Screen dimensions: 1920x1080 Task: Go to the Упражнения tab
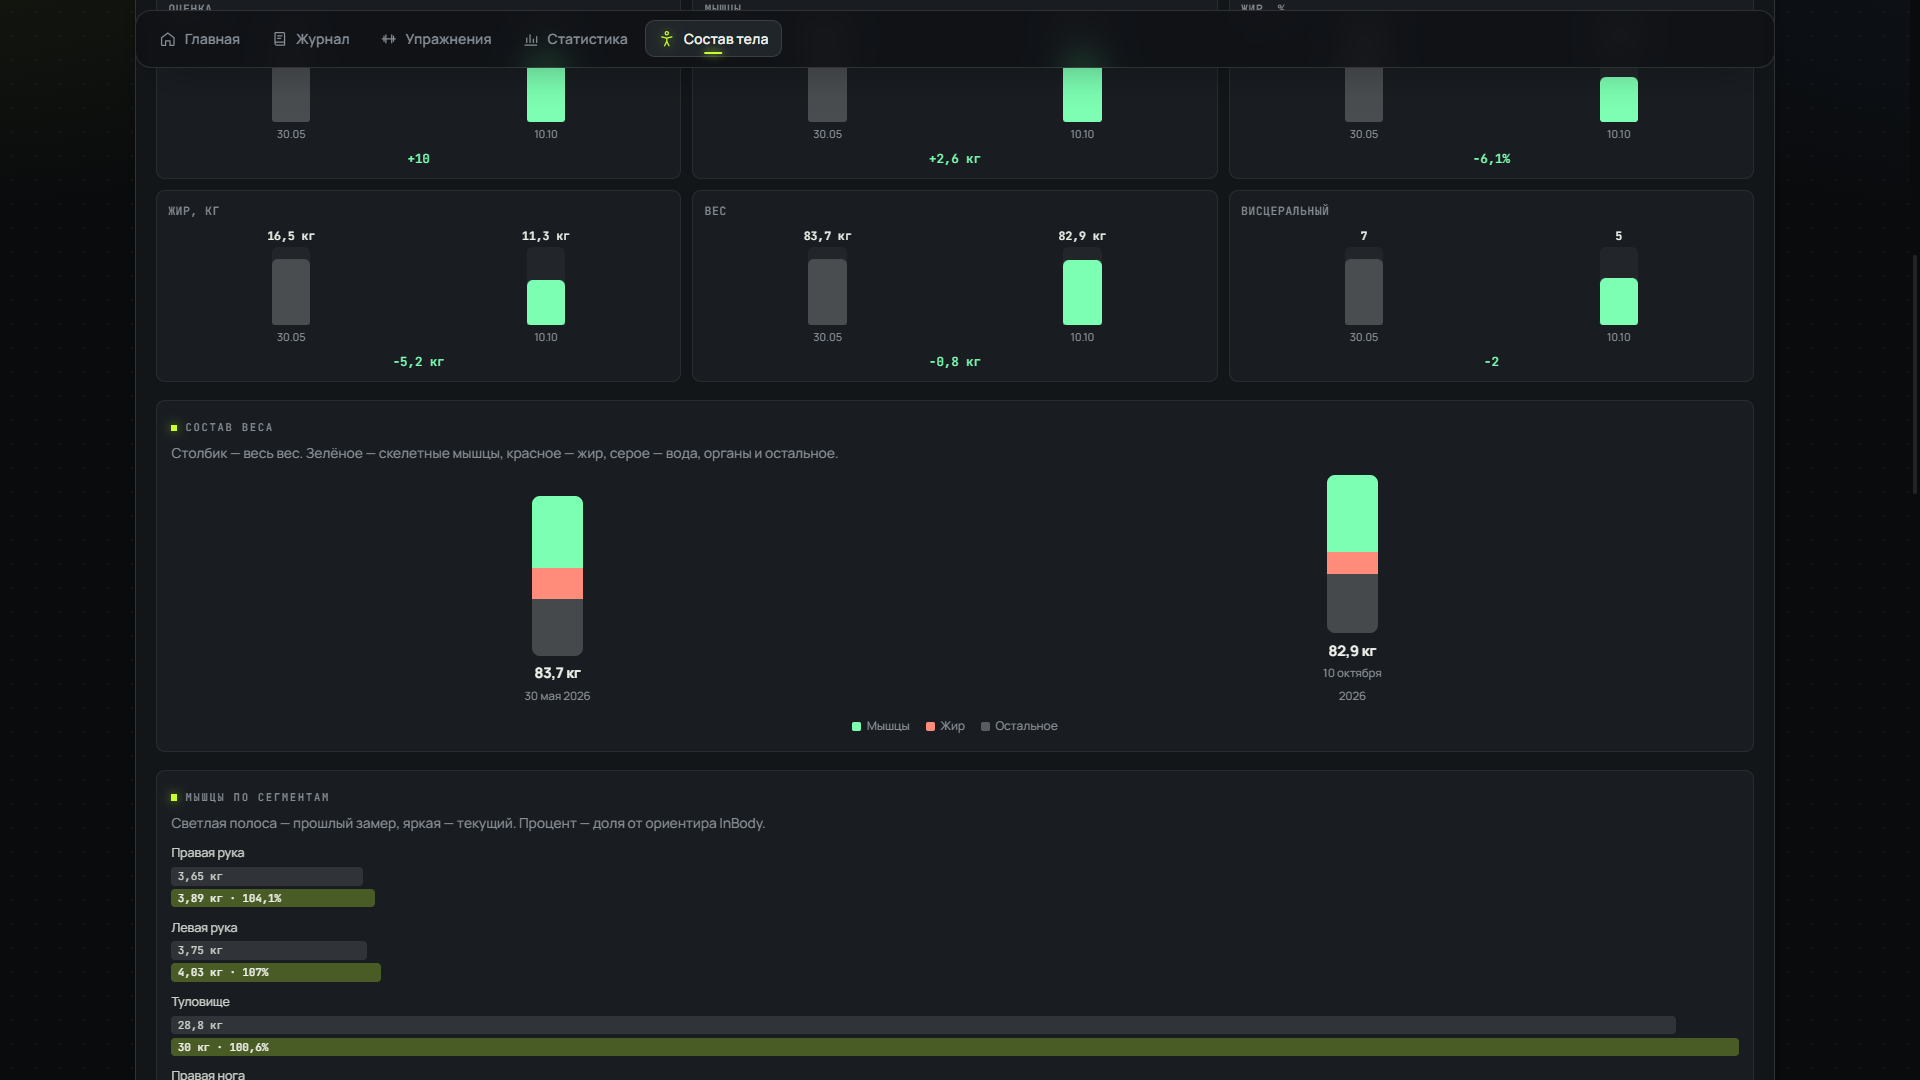pyautogui.click(x=436, y=39)
